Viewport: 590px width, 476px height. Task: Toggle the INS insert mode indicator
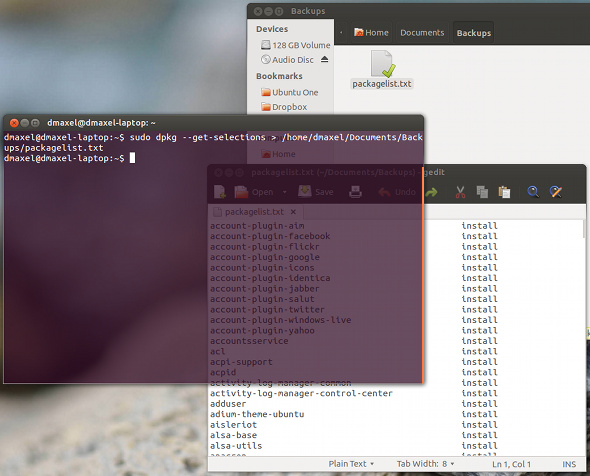pyautogui.click(x=569, y=464)
